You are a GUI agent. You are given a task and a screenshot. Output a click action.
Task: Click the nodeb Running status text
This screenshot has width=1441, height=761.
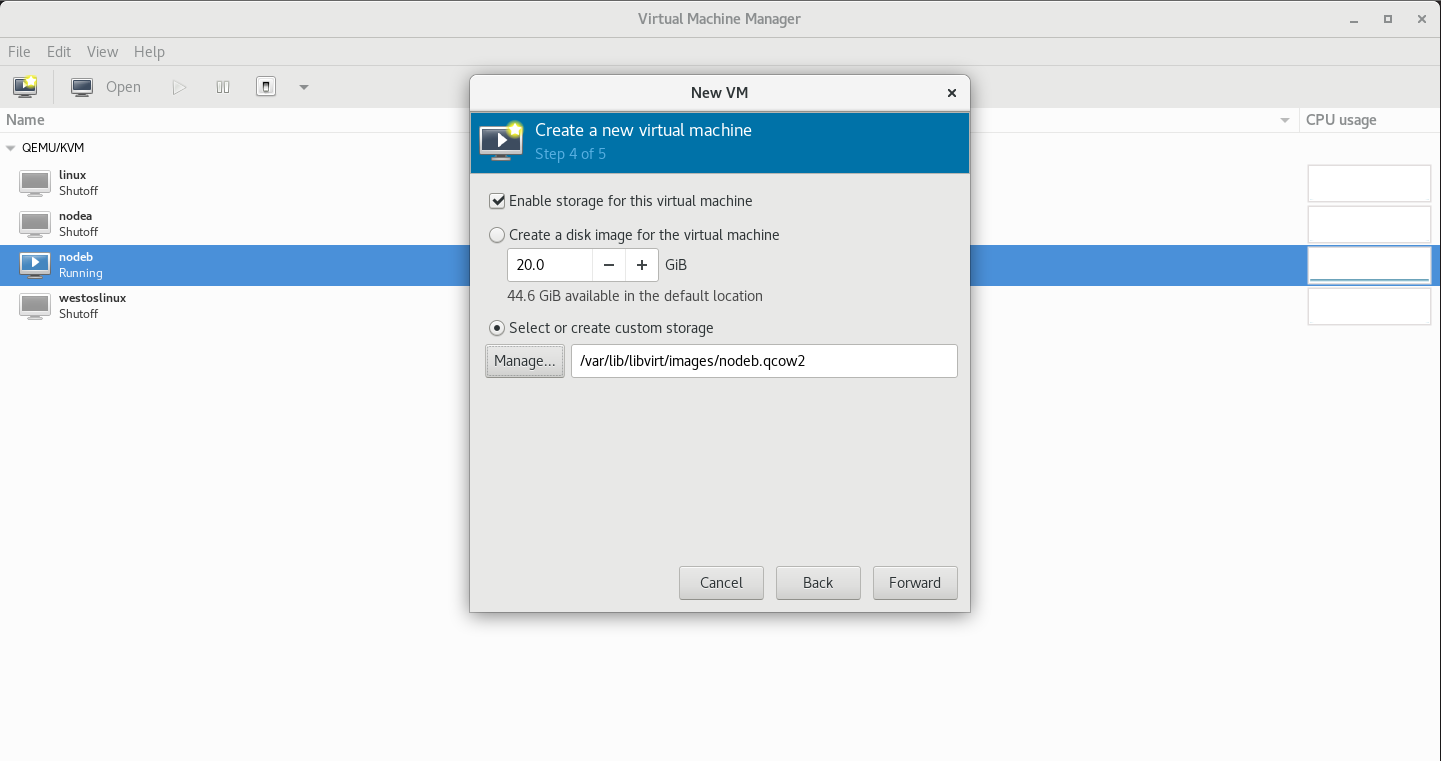point(81,273)
